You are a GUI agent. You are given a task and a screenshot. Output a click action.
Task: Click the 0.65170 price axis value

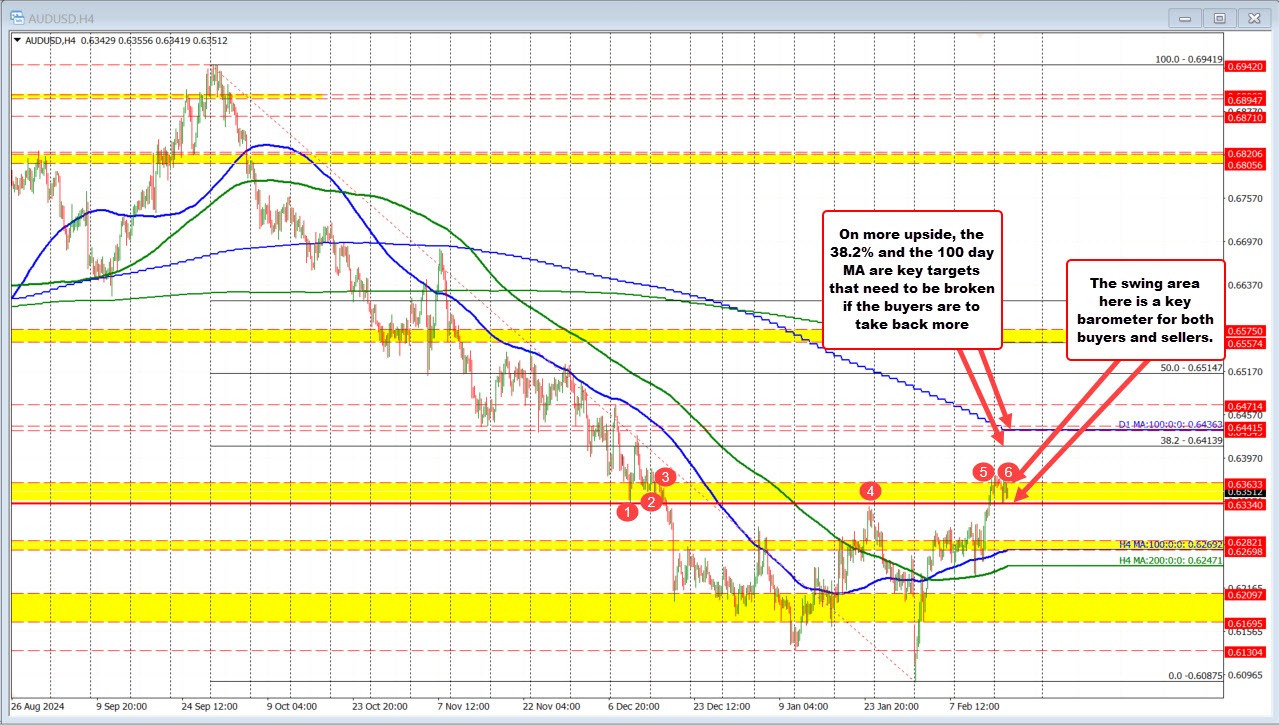pos(1246,371)
